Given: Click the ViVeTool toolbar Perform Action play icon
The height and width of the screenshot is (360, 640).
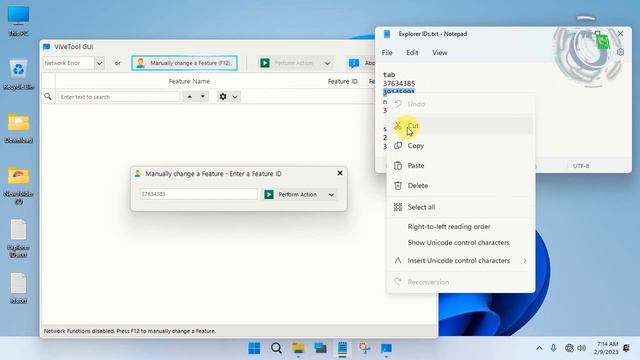Looking at the screenshot, I should [265, 63].
